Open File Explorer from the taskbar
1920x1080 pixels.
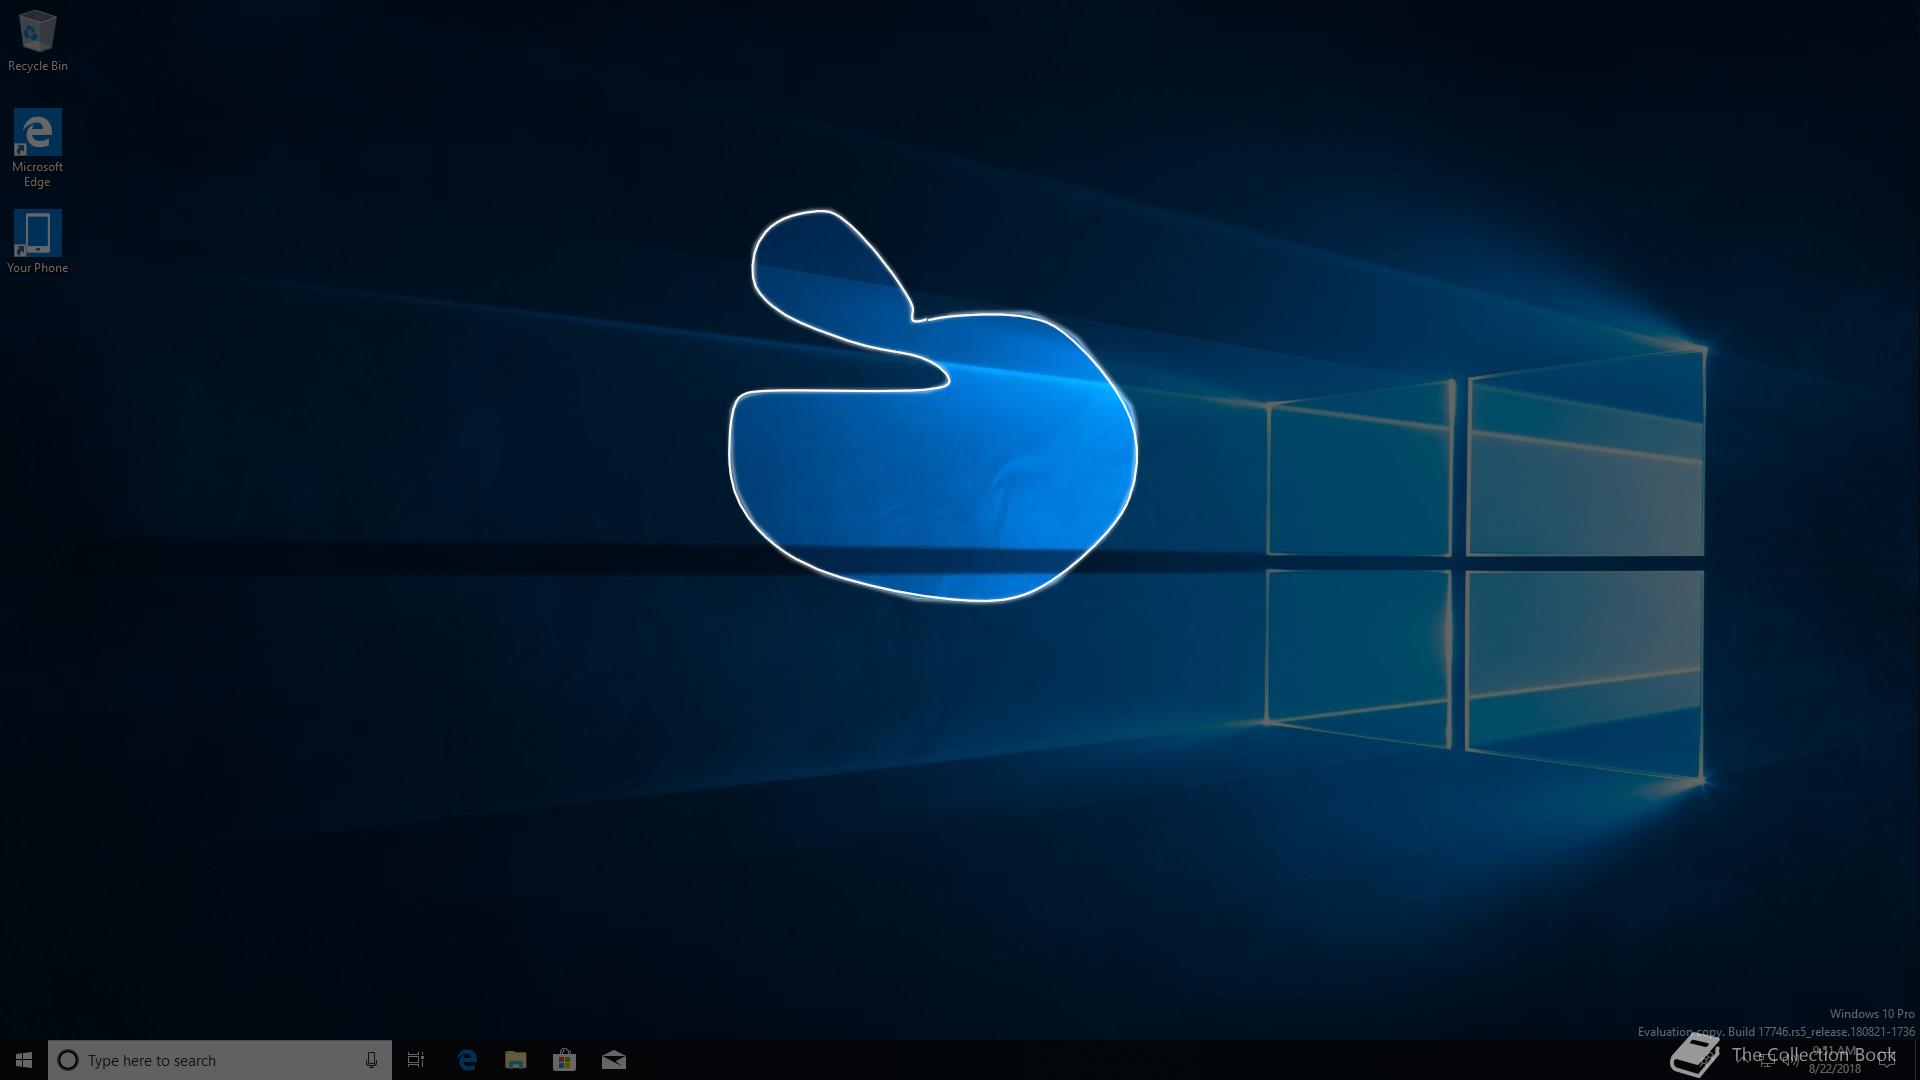[515, 1060]
